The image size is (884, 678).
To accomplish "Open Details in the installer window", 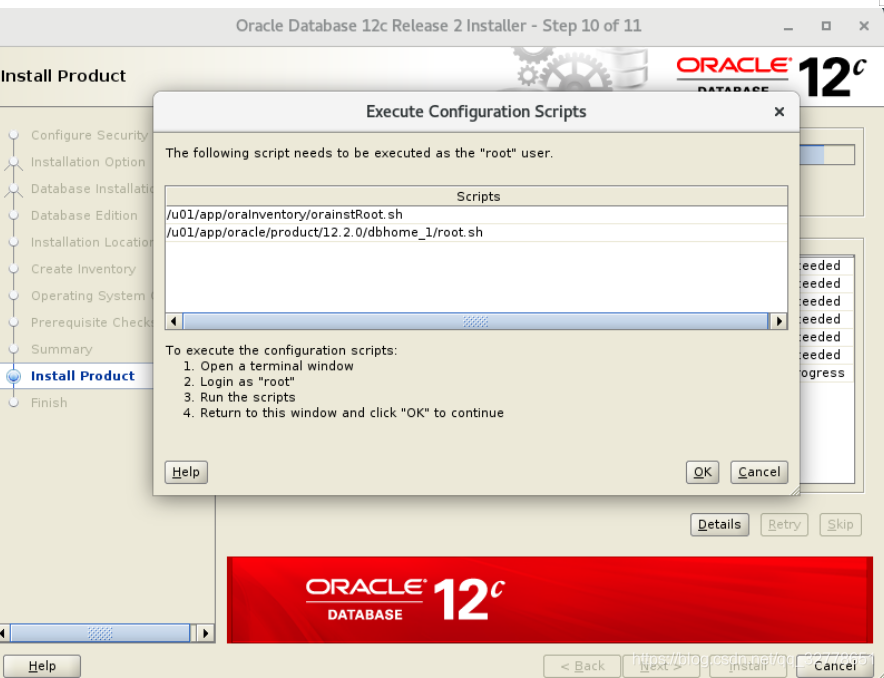I will [719, 525].
